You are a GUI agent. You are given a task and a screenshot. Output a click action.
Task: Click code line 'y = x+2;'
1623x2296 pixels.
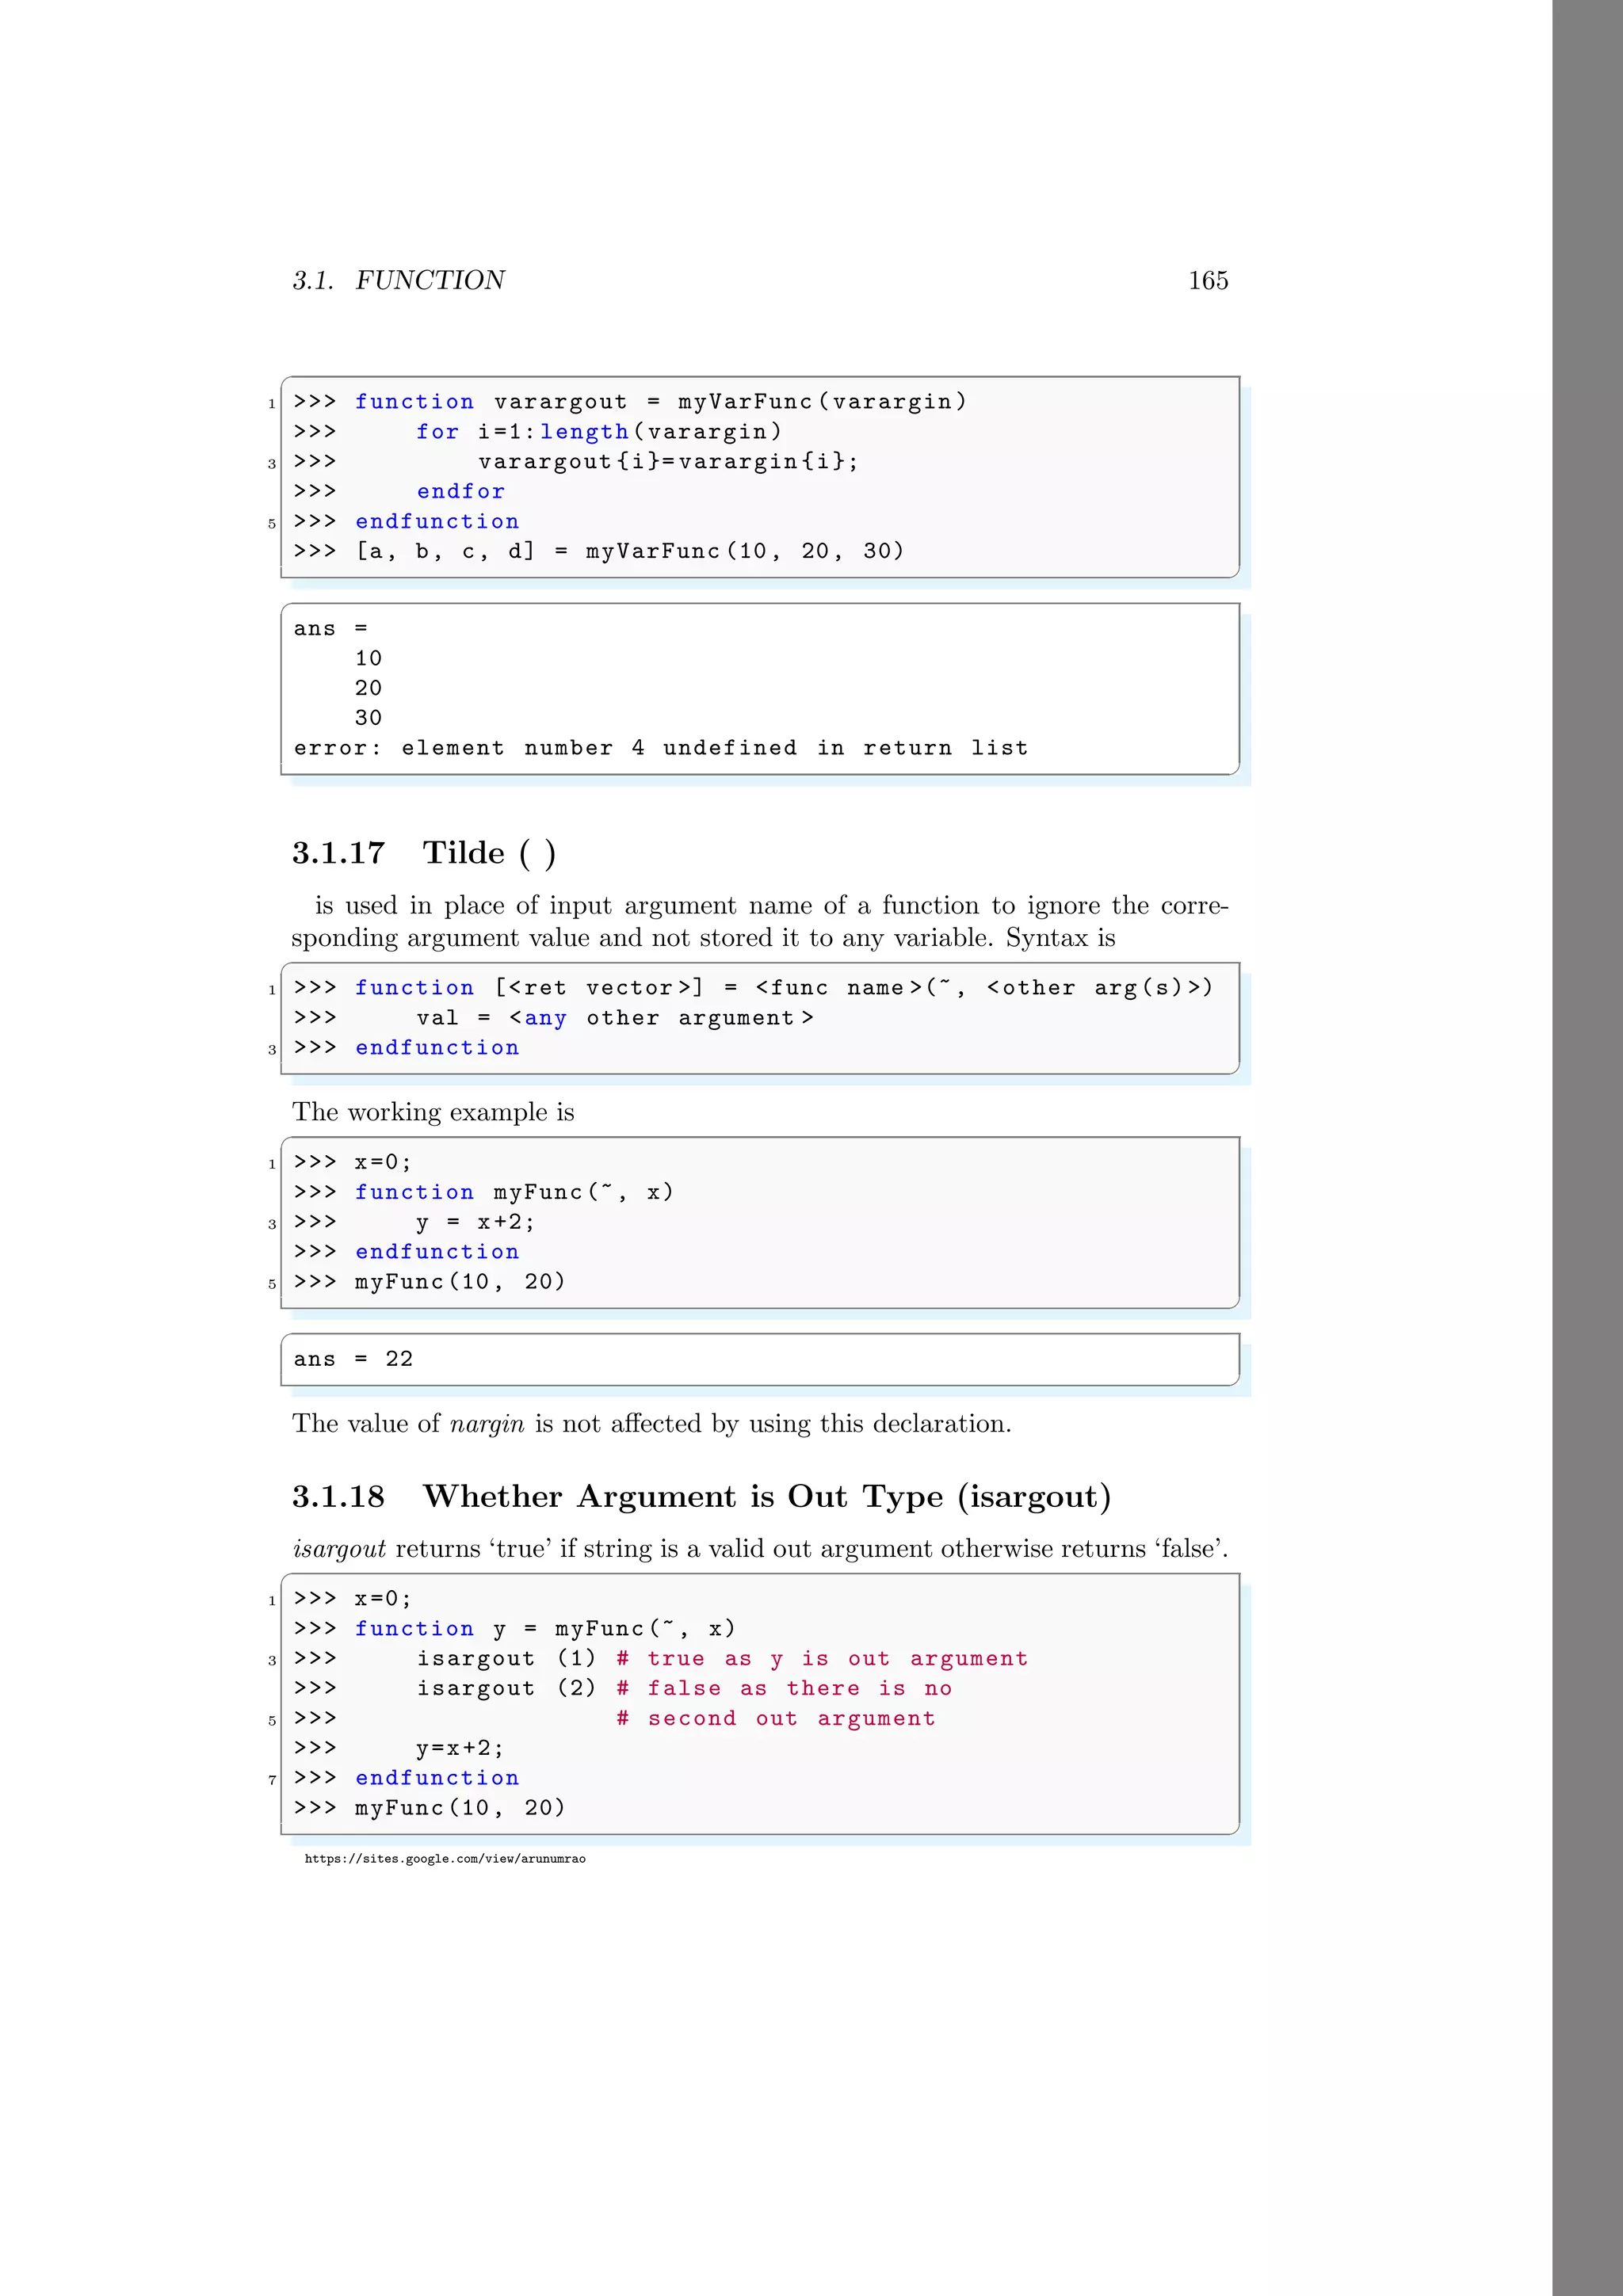(x=476, y=1222)
